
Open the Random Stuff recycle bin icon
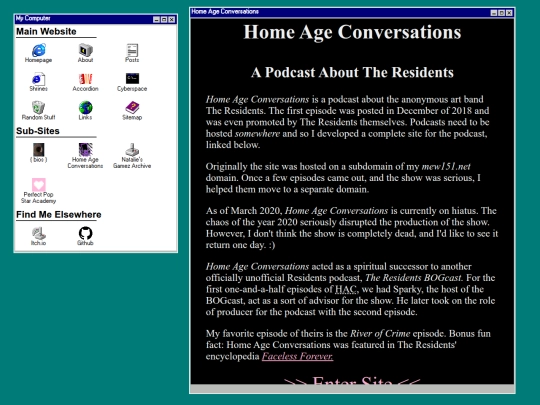click(39, 111)
